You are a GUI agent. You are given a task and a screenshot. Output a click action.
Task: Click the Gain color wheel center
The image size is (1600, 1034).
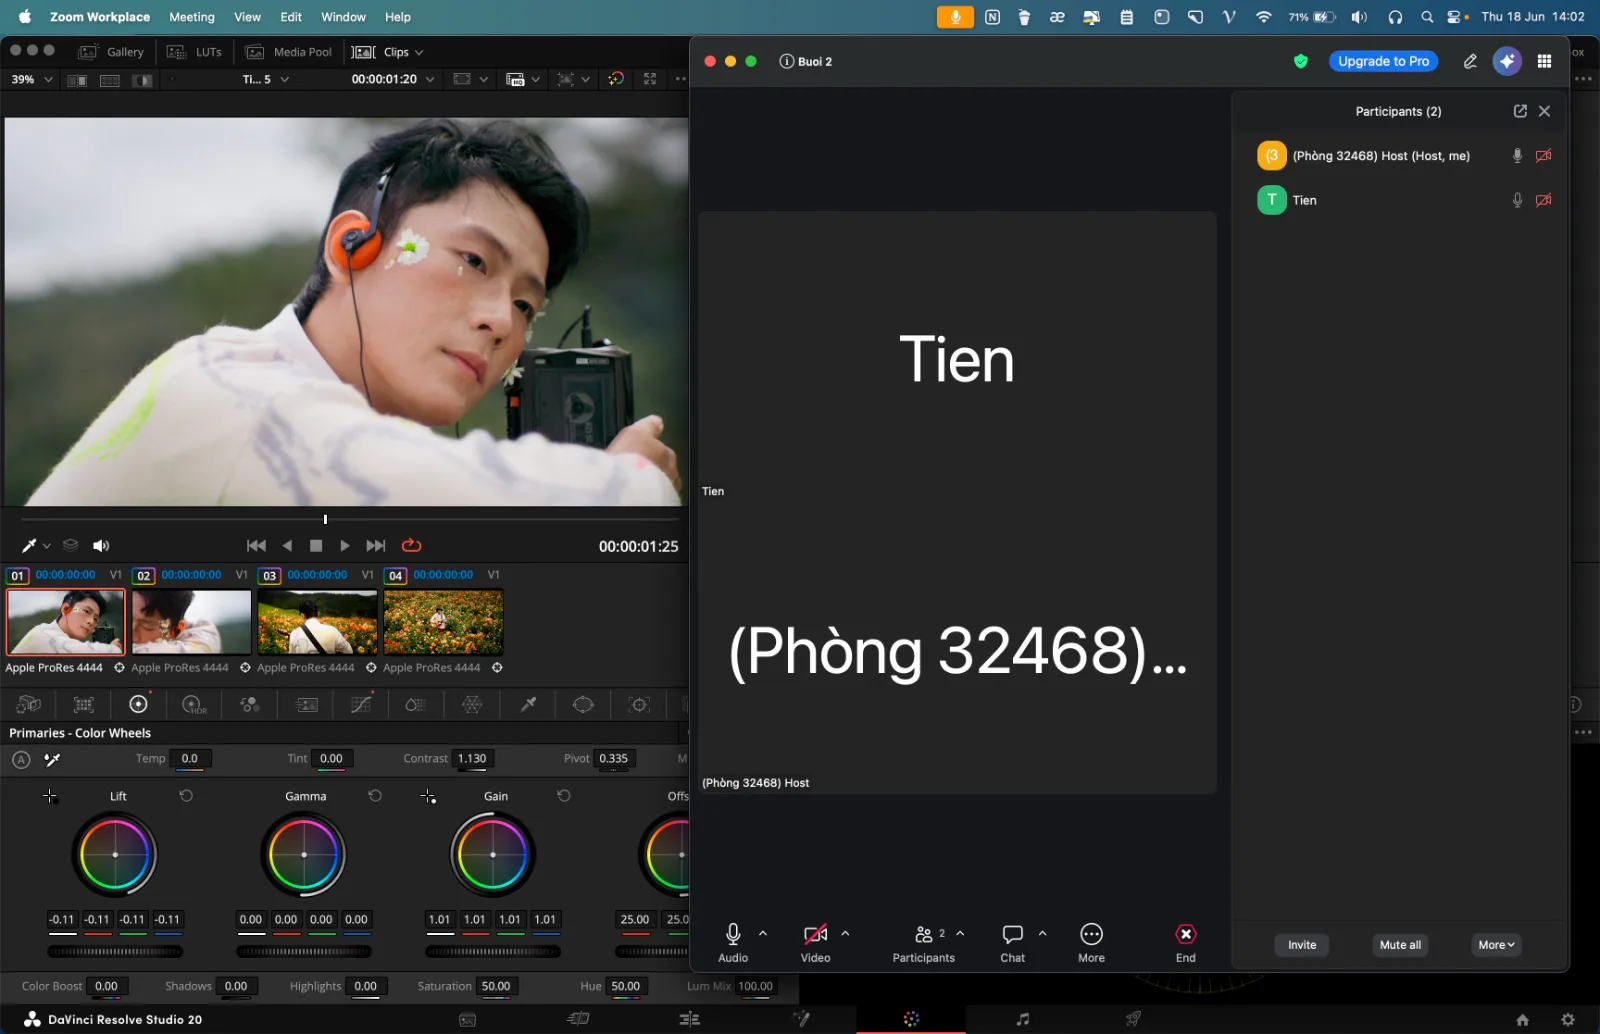tap(493, 854)
